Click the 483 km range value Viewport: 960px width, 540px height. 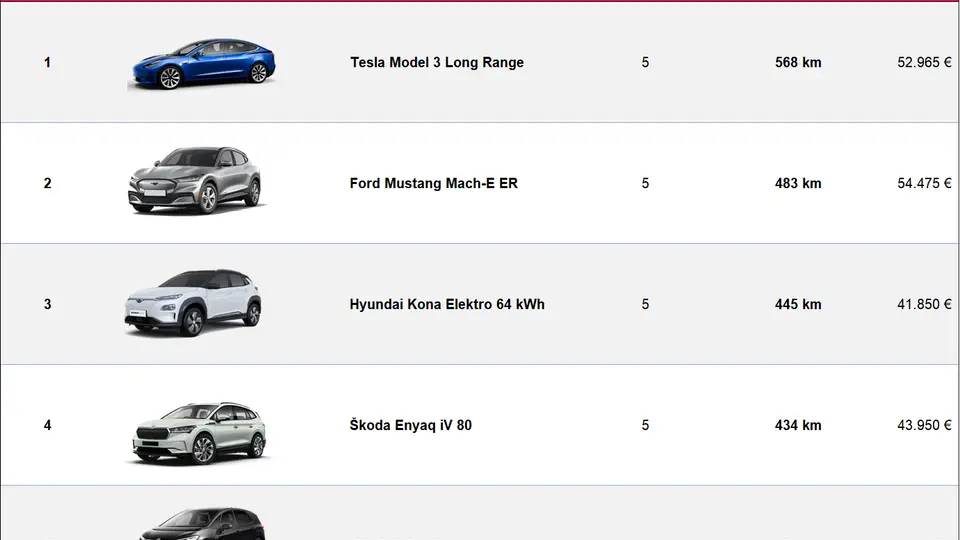click(798, 183)
